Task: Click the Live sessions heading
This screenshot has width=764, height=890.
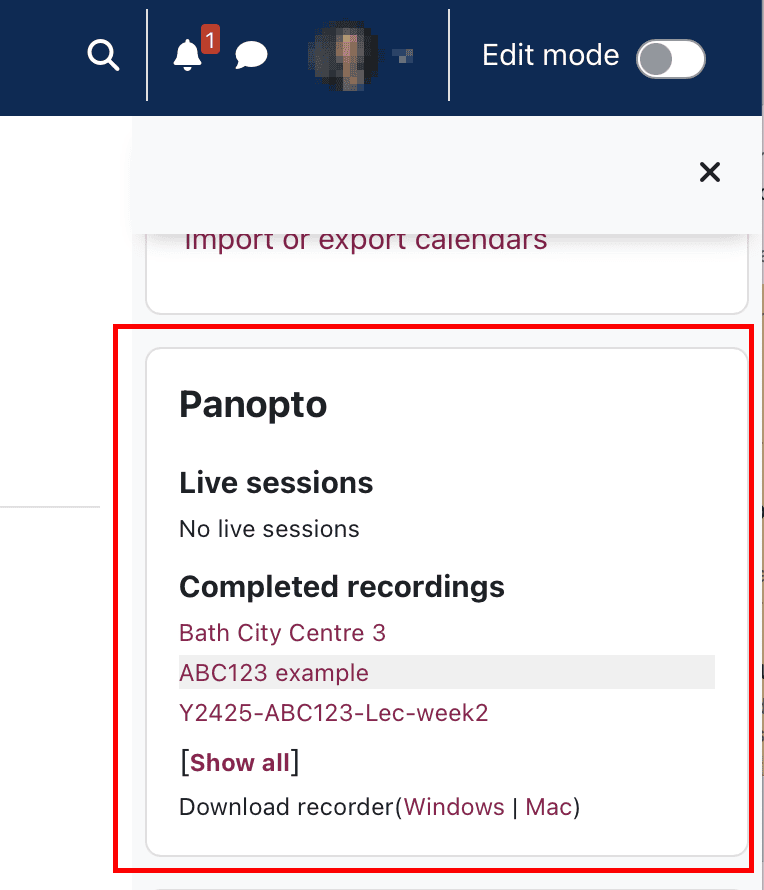Action: [x=276, y=483]
